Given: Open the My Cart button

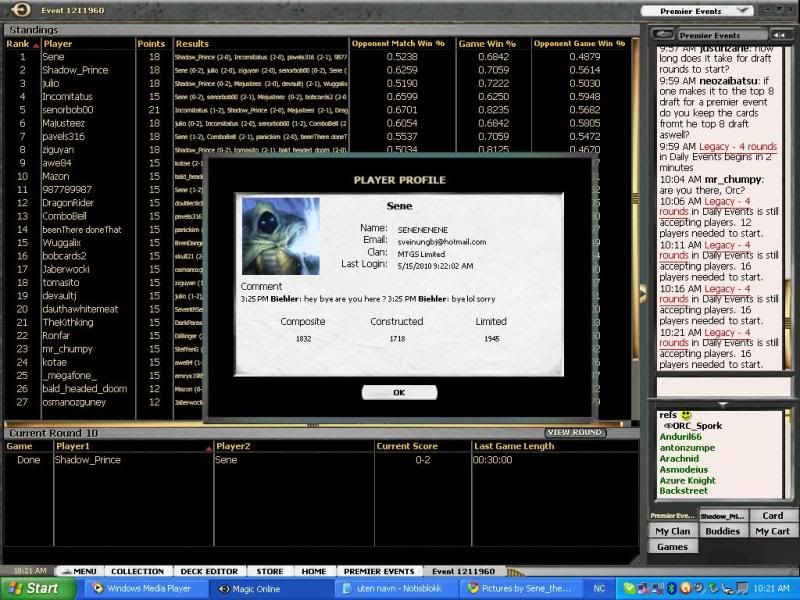Looking at the screenshot, I should [772, 531].
